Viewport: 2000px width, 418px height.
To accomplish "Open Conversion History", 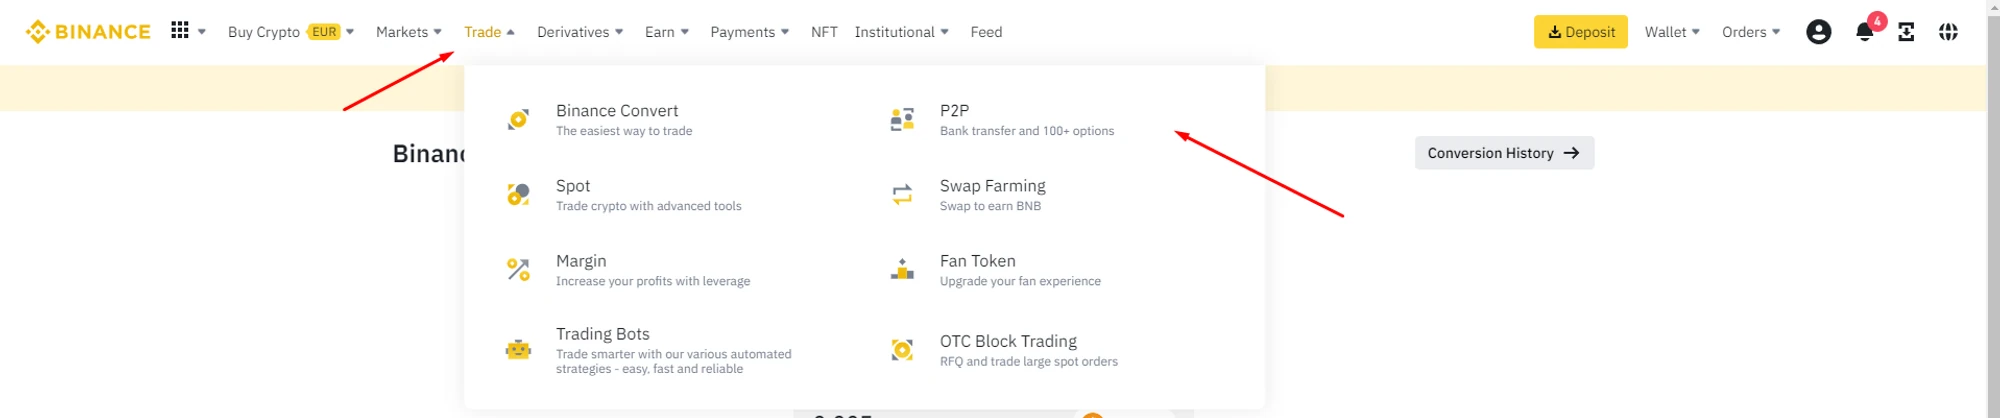I will (1503, 153).
